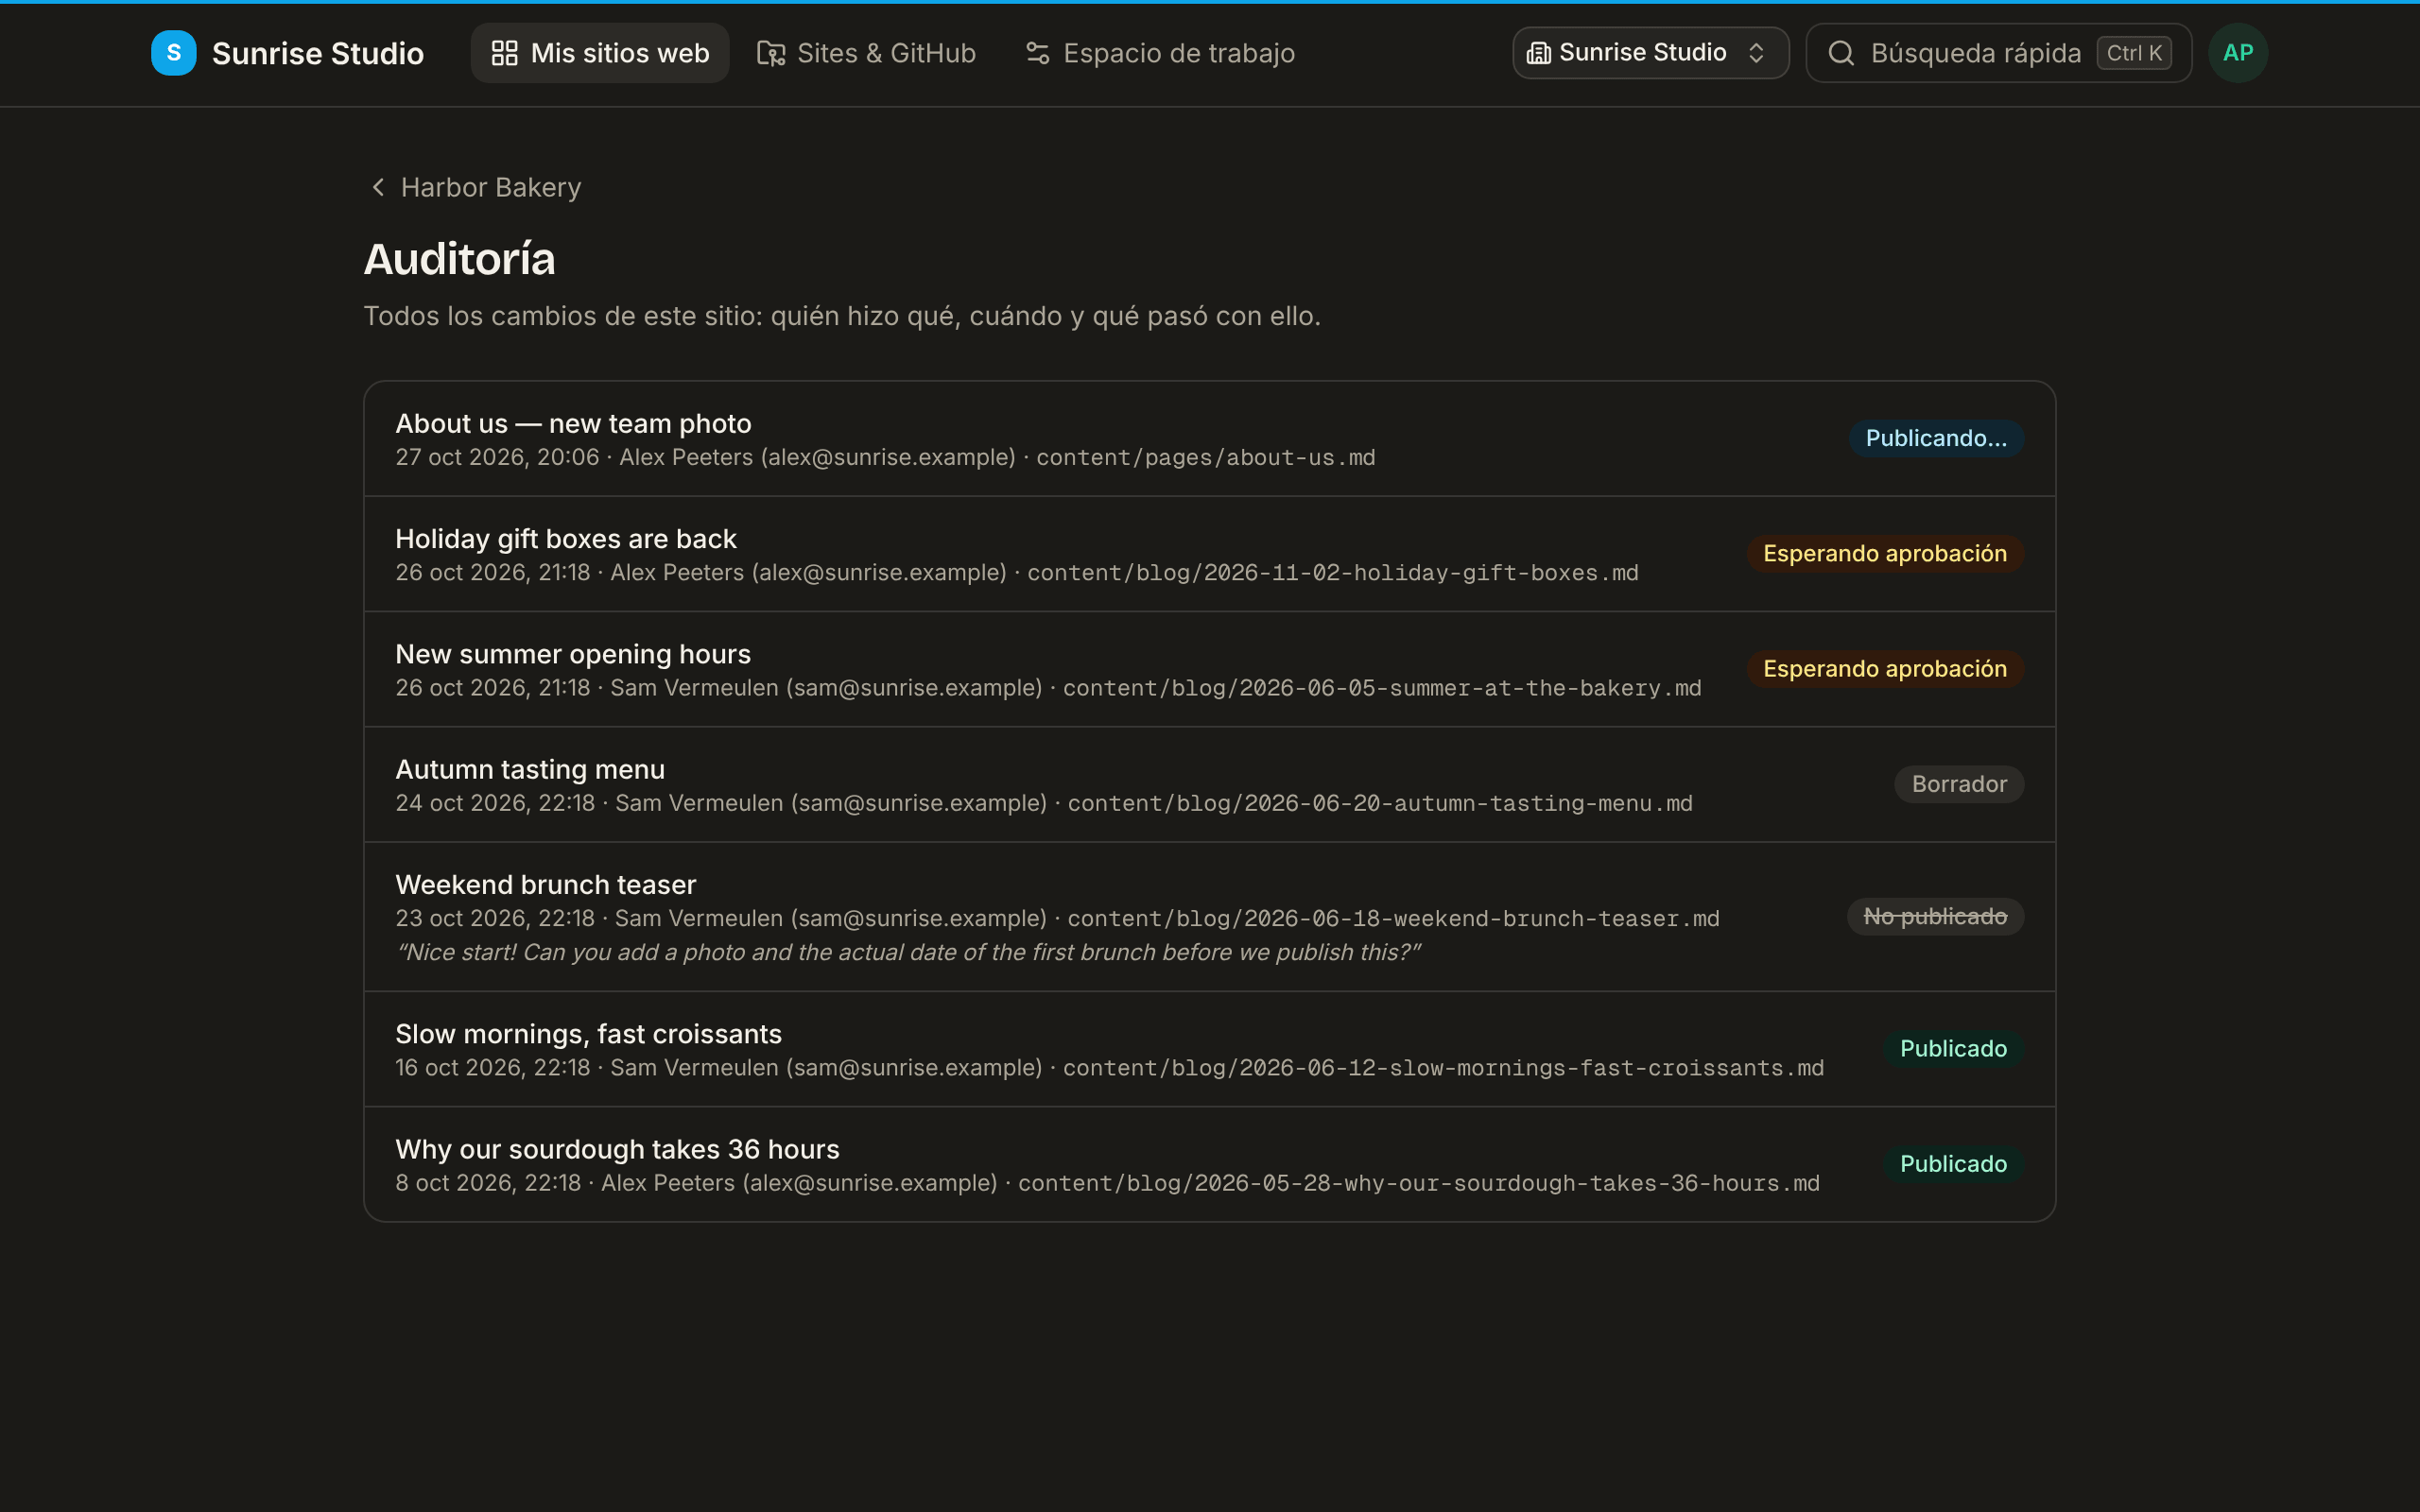Open Autumn tasting menu entry
This screenshot has width=2420, height=1512.
pos(1209,785)
